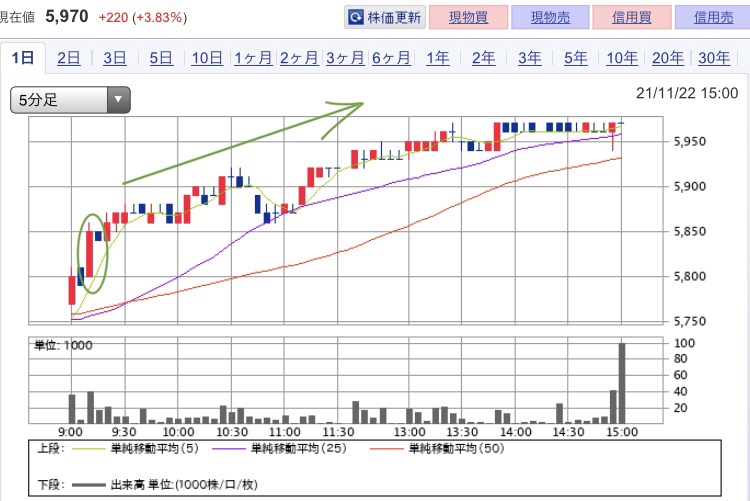This screenshot has height=501, width=750.
Task: Switch to the 10日 period
Action: [x=207, y=58]
